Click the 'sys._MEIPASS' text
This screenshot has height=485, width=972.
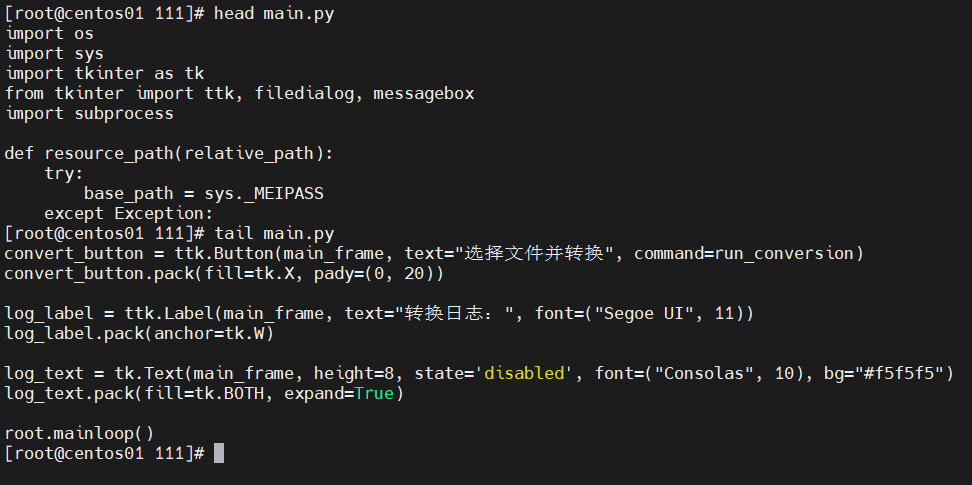point(264,194)
